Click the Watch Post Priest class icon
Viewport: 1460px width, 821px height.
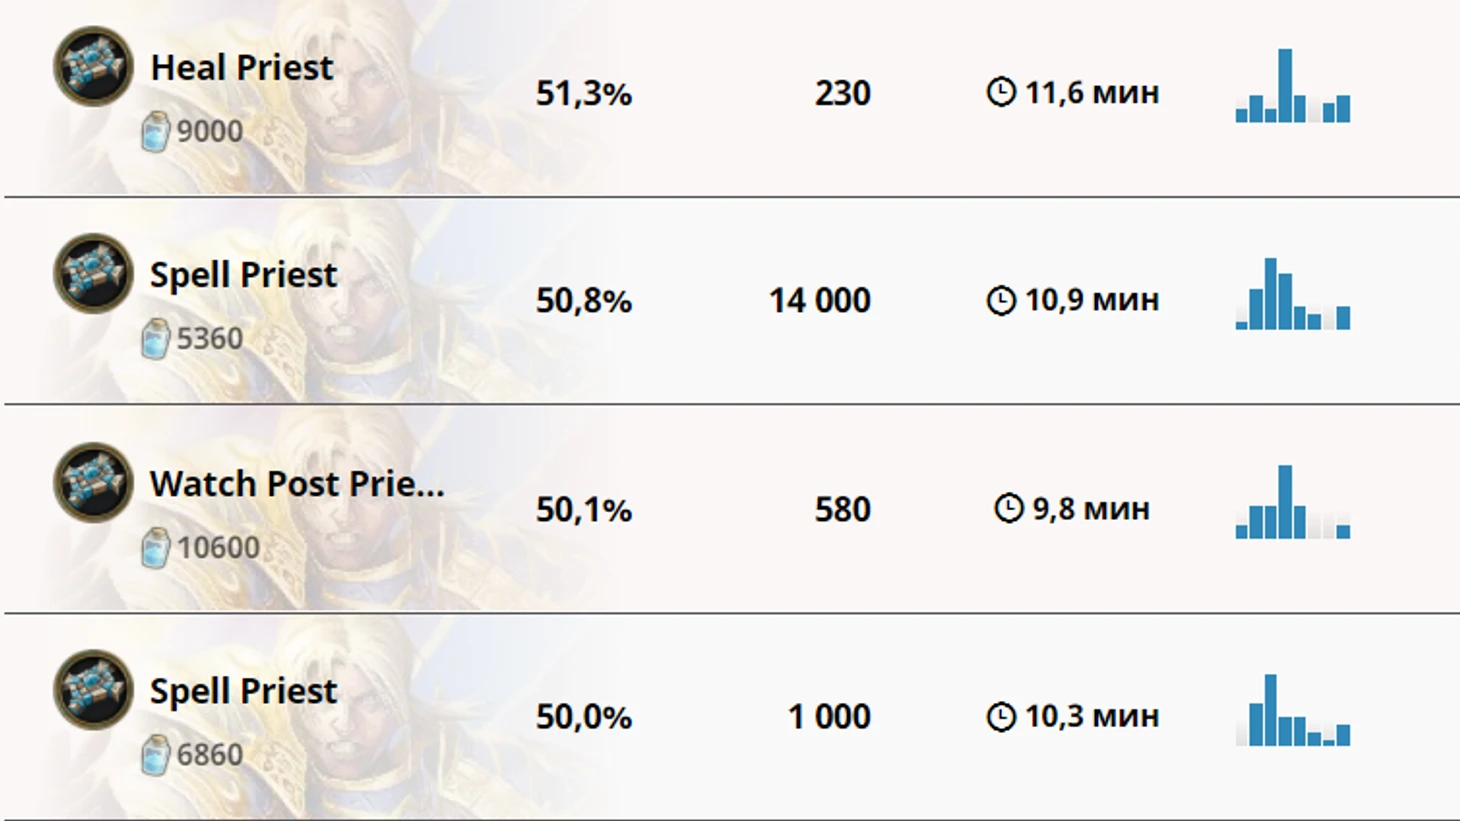coord(93,482)
